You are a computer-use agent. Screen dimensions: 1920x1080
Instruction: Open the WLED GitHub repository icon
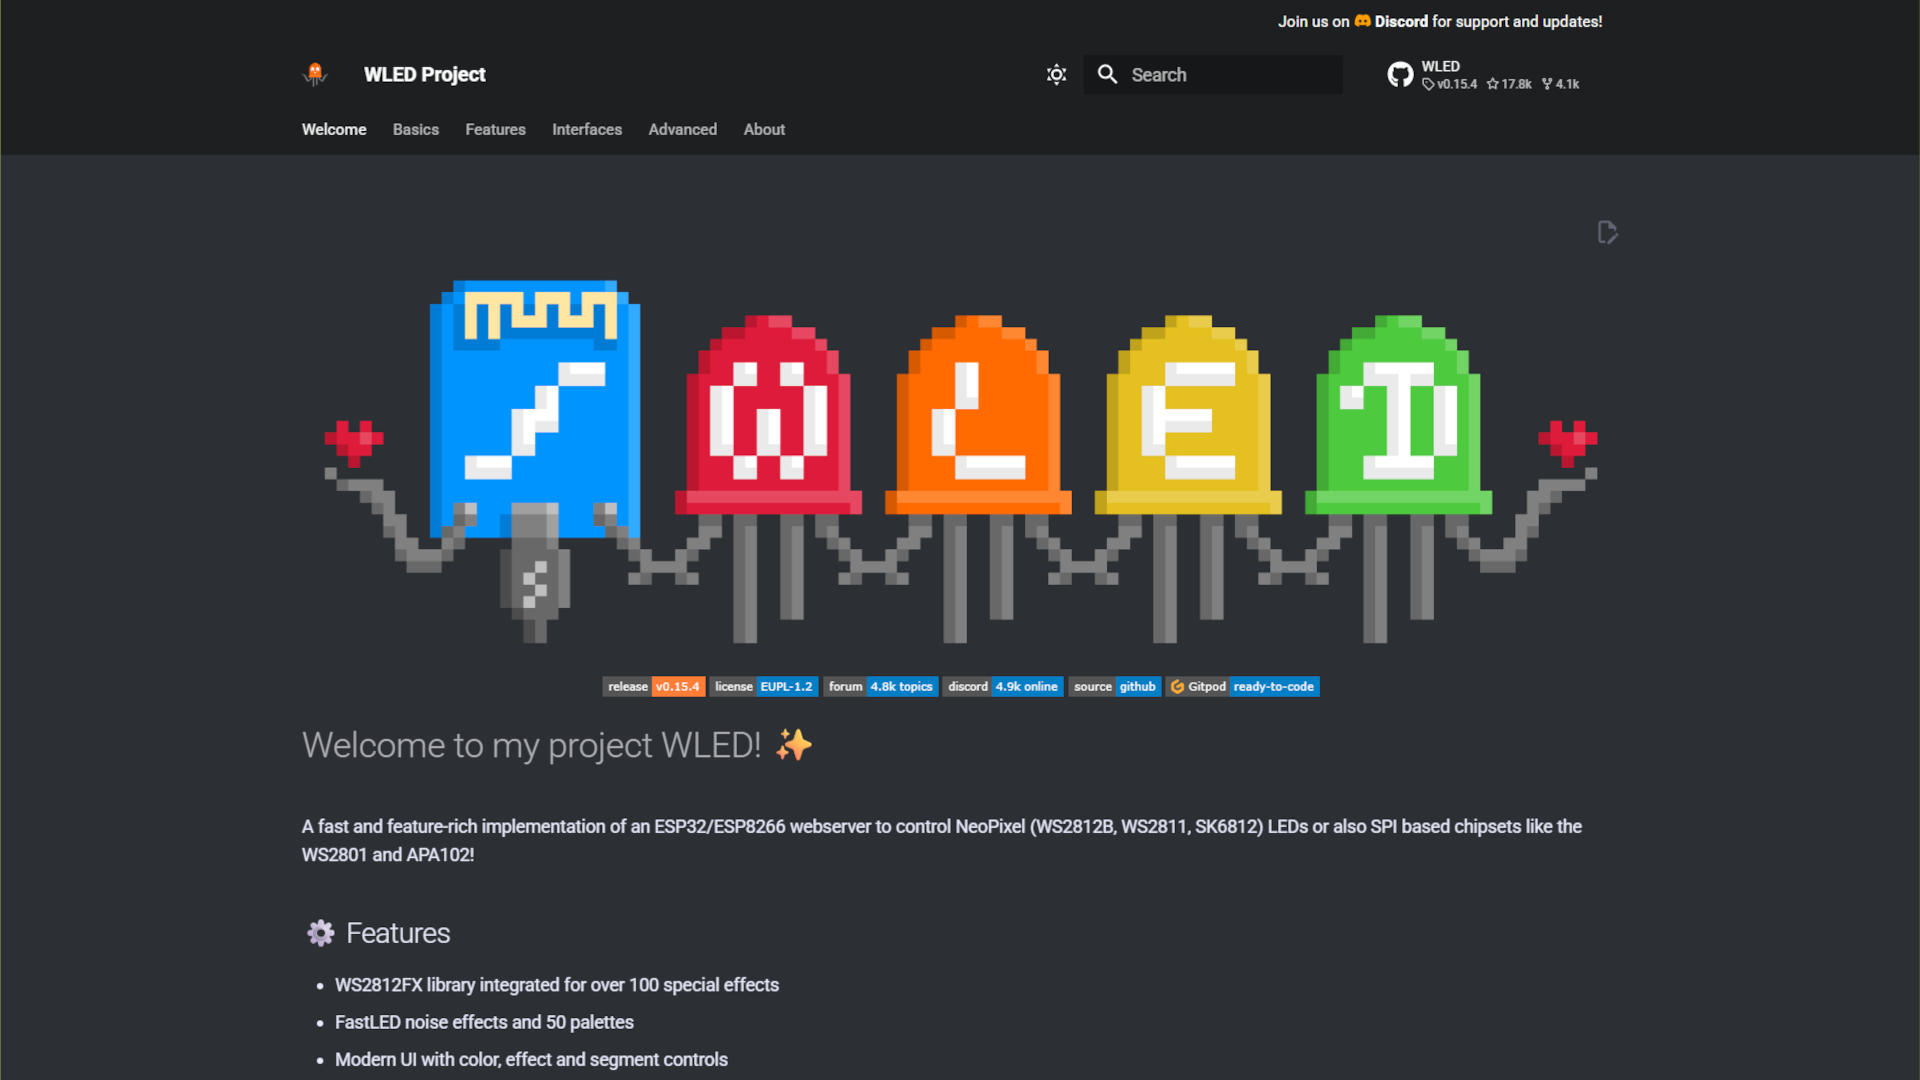click(1400, 75)
